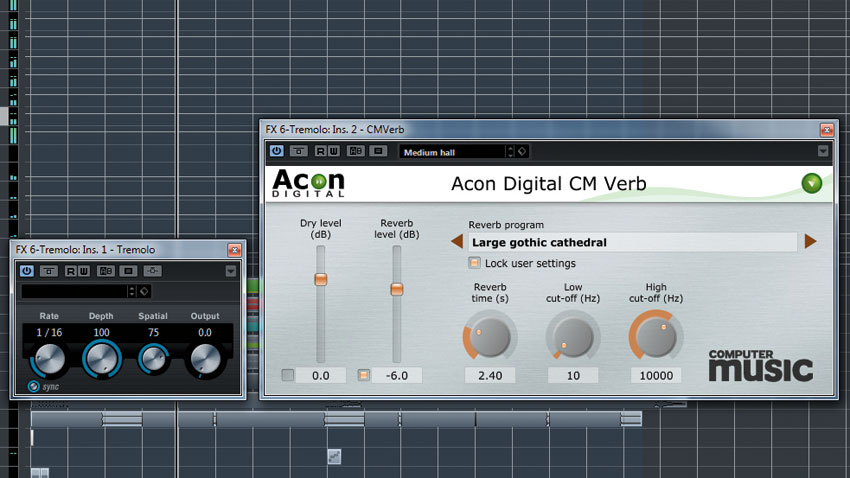Screen dimensions: 850x478
Task: Enable Write automation in CMVerb window
Action: tap(333, 151)
